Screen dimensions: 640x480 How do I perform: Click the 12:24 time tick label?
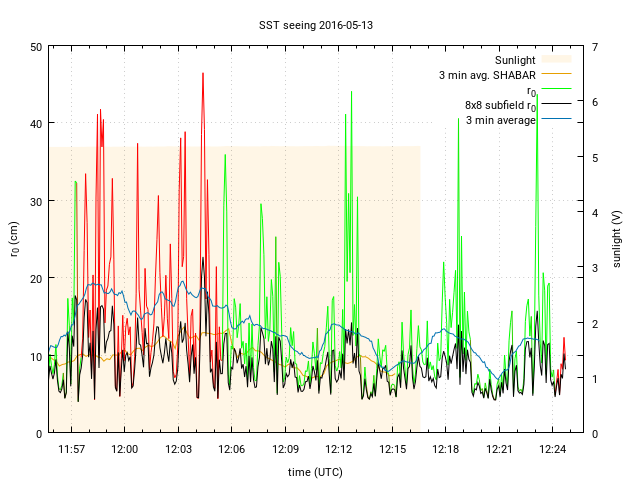tap(553, 449)
